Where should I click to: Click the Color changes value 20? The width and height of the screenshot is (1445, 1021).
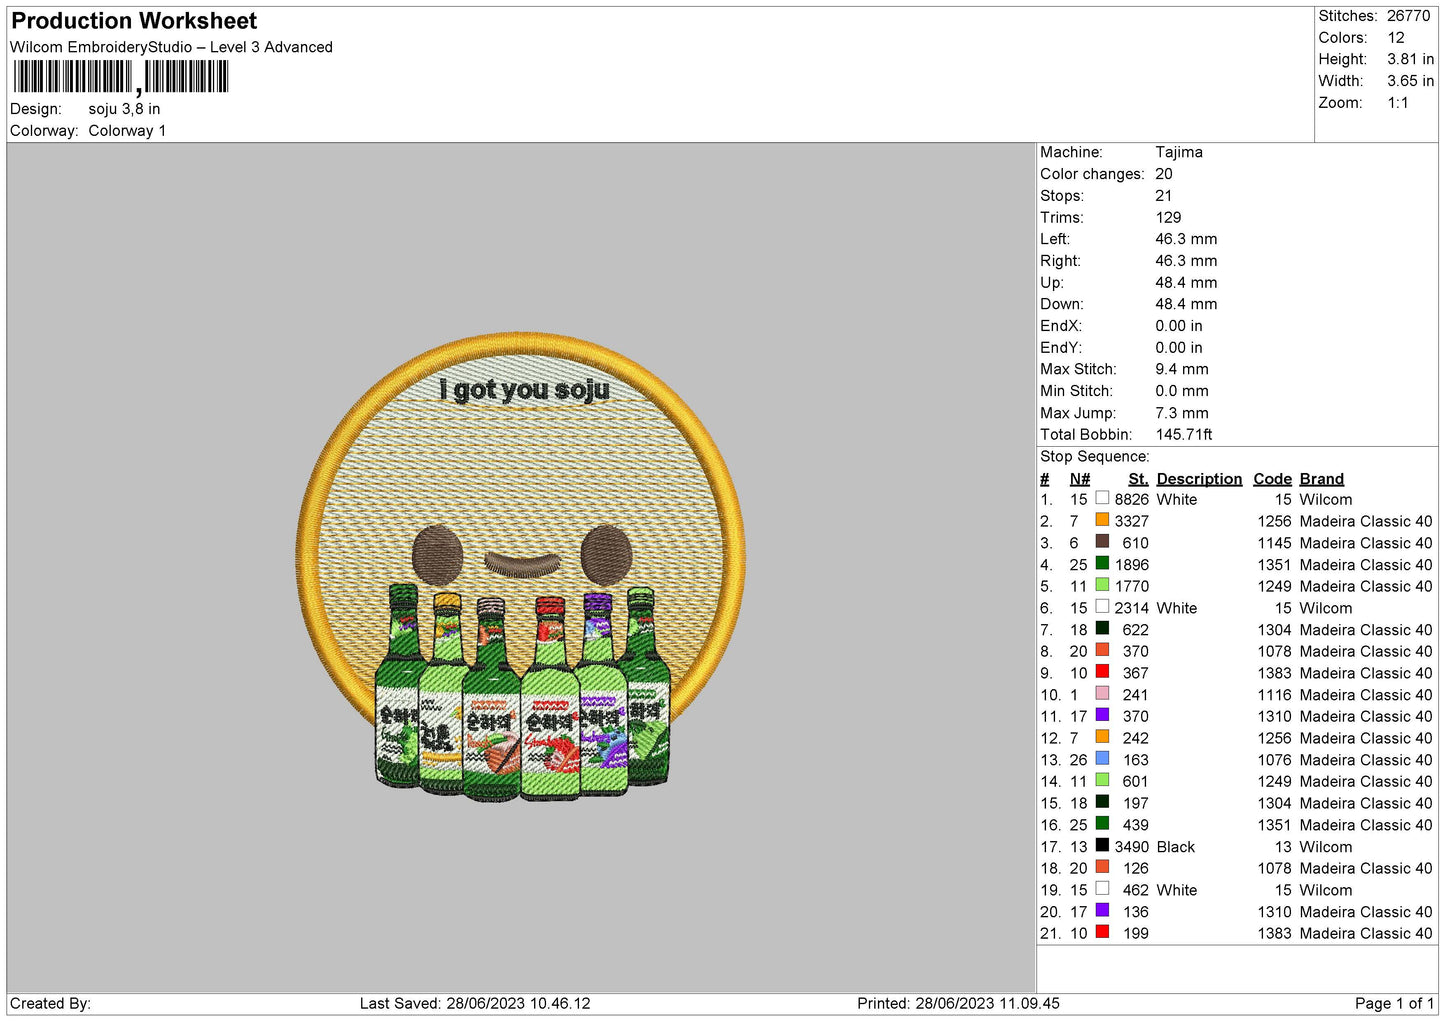[x=1164, y=174]
